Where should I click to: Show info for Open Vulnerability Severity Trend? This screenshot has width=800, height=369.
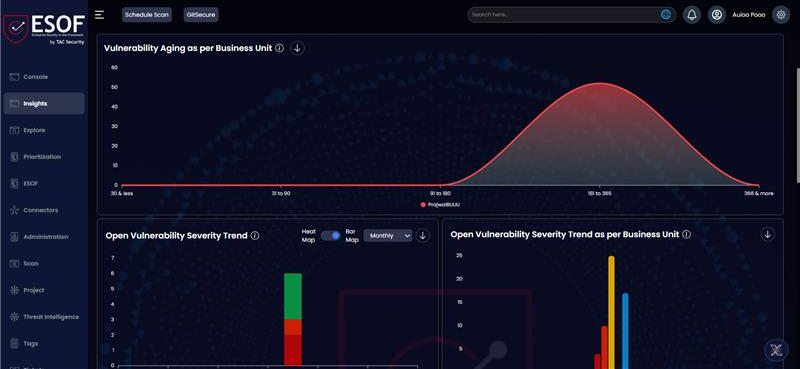pos(255,236)
